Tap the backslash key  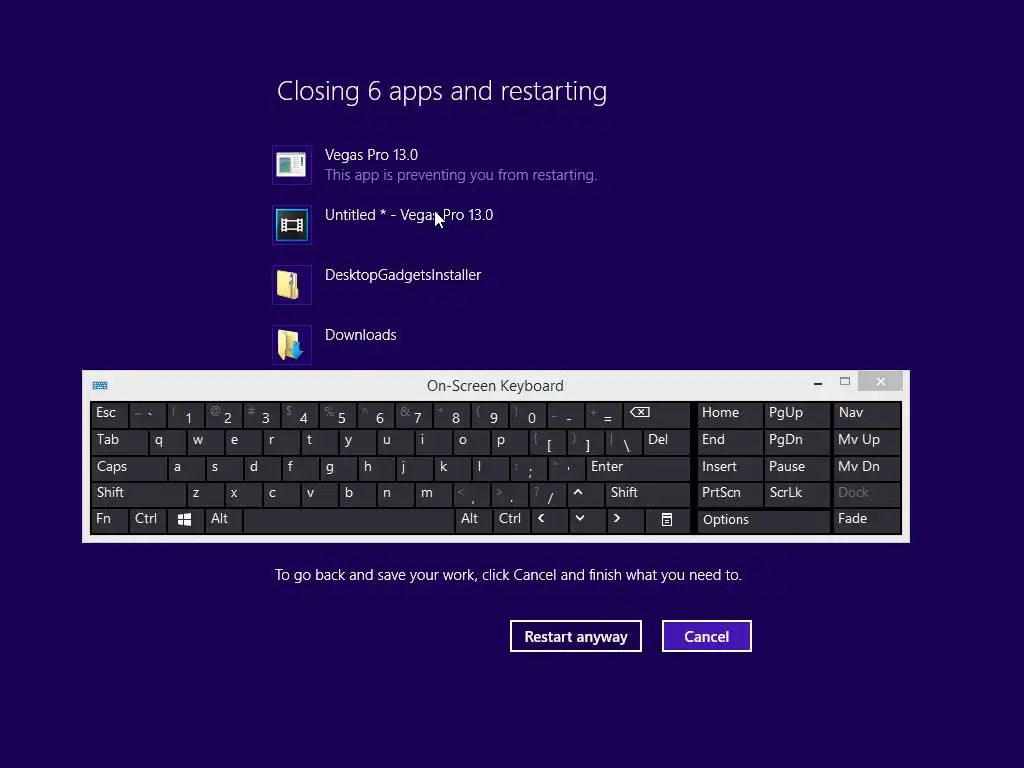623,441
